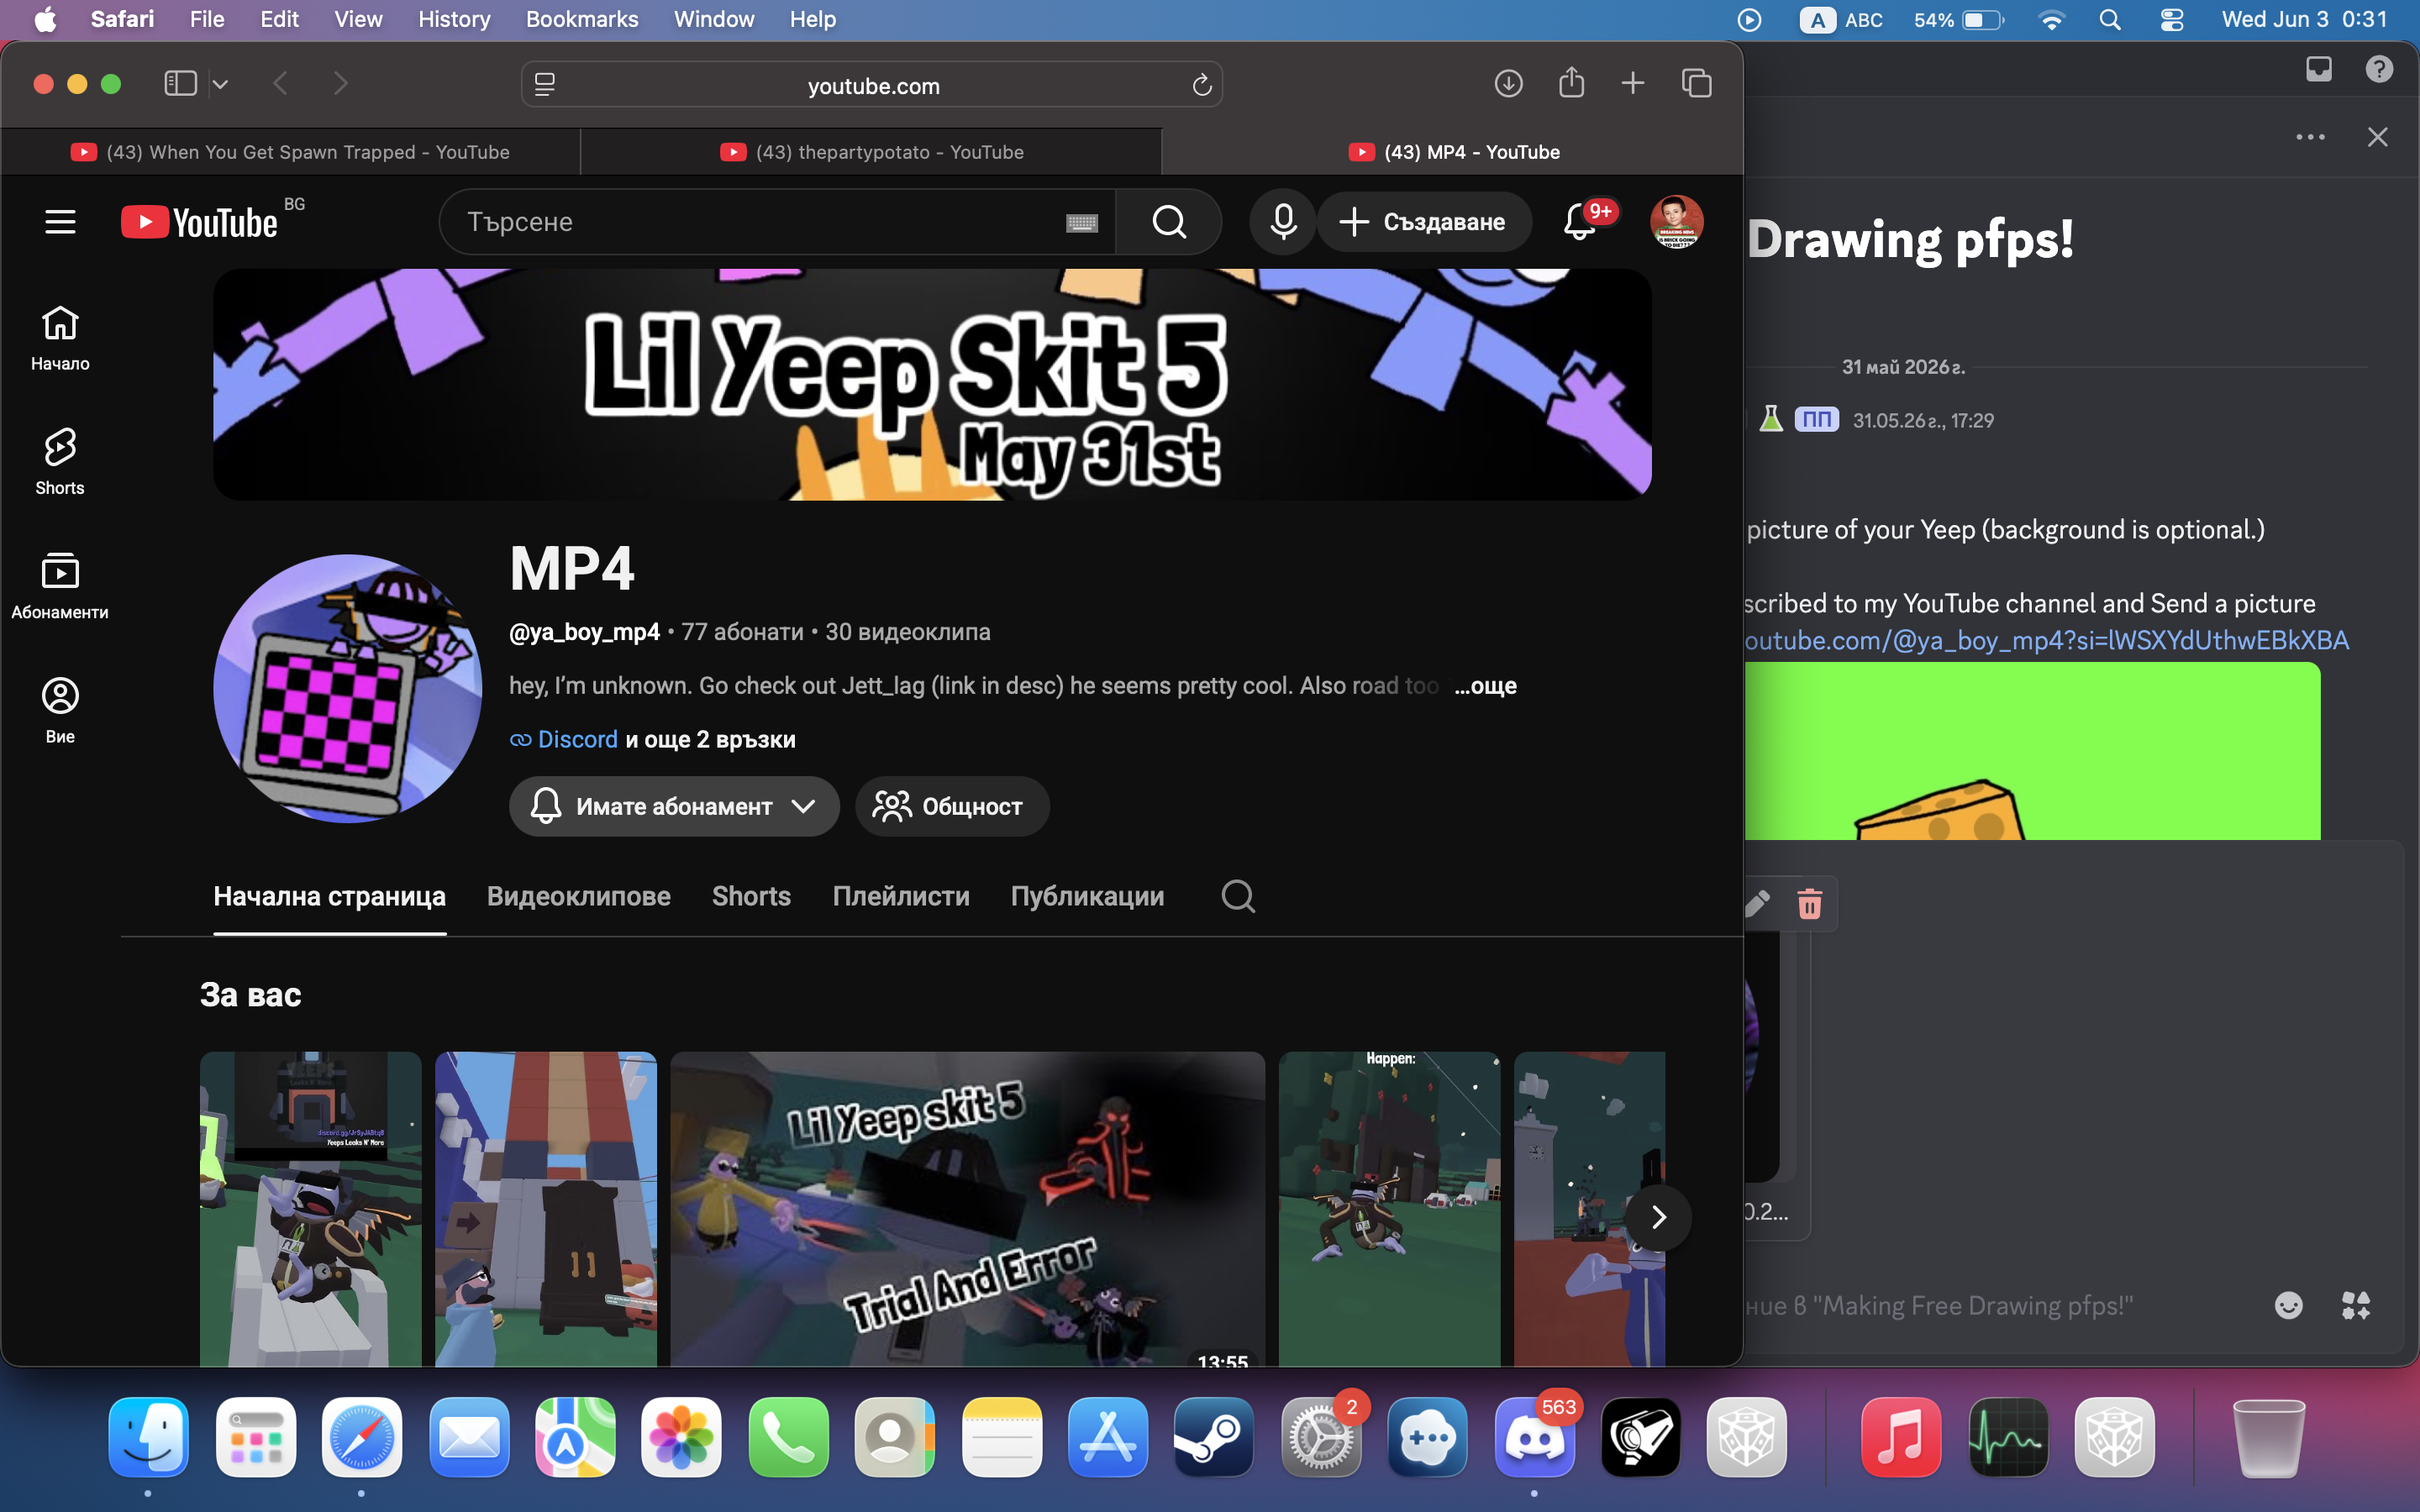Open Discord from the Dock
The height and width of the screenshot is (1512, 2420).
pos(1534,1437)
